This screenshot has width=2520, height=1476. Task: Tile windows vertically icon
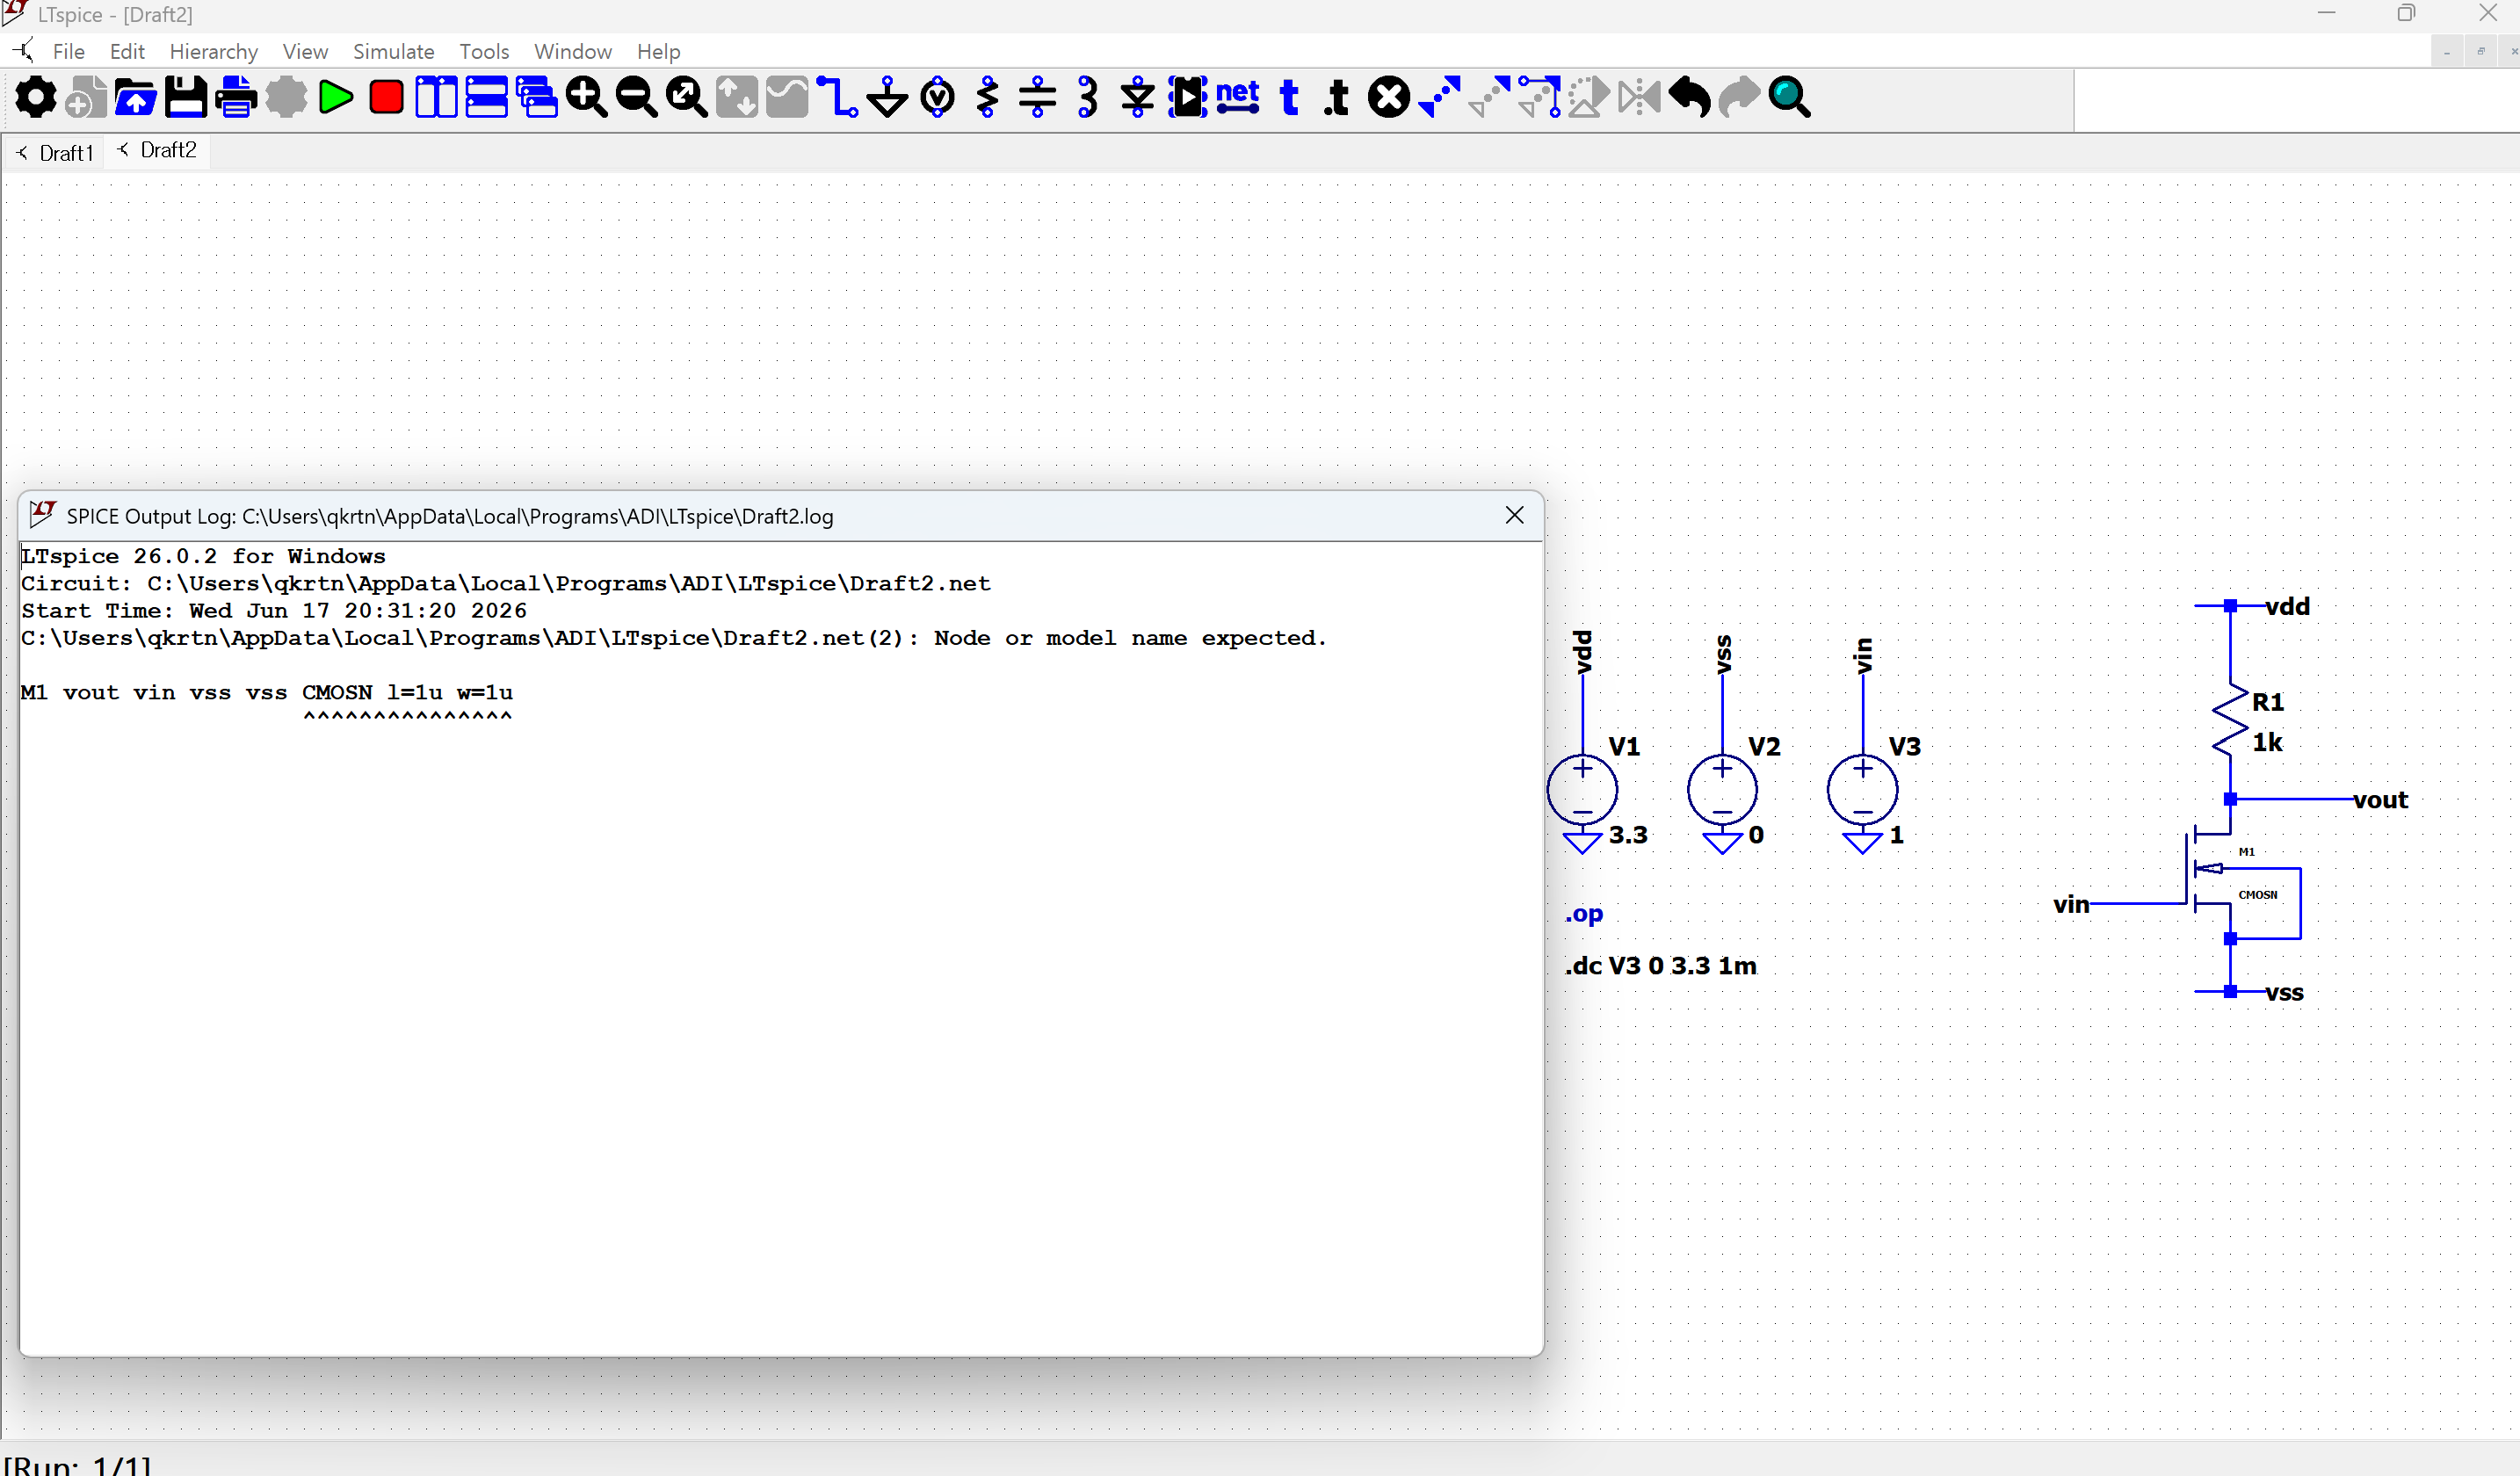point(436,97)
